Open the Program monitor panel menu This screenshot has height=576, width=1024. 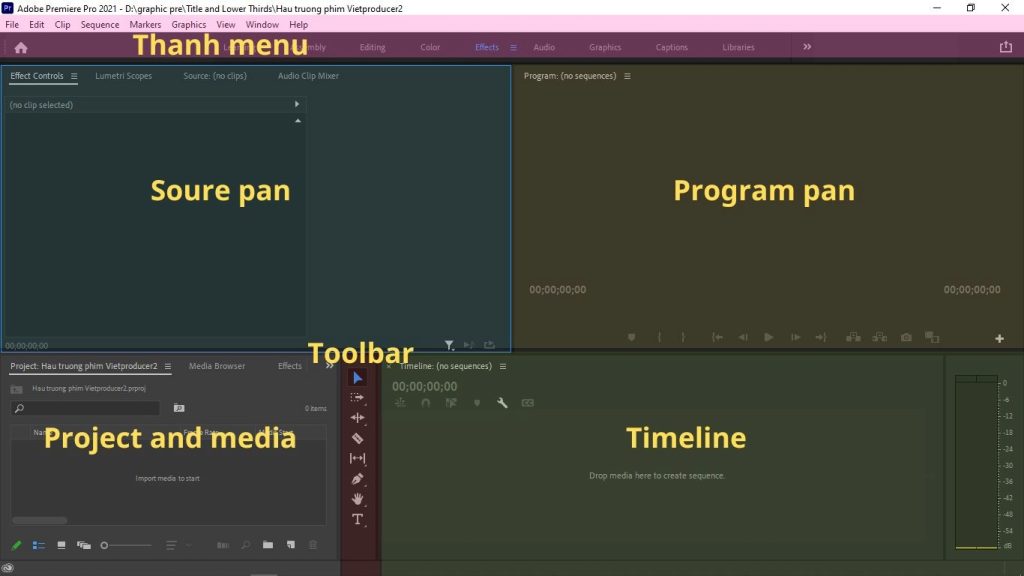click(626, 76)
